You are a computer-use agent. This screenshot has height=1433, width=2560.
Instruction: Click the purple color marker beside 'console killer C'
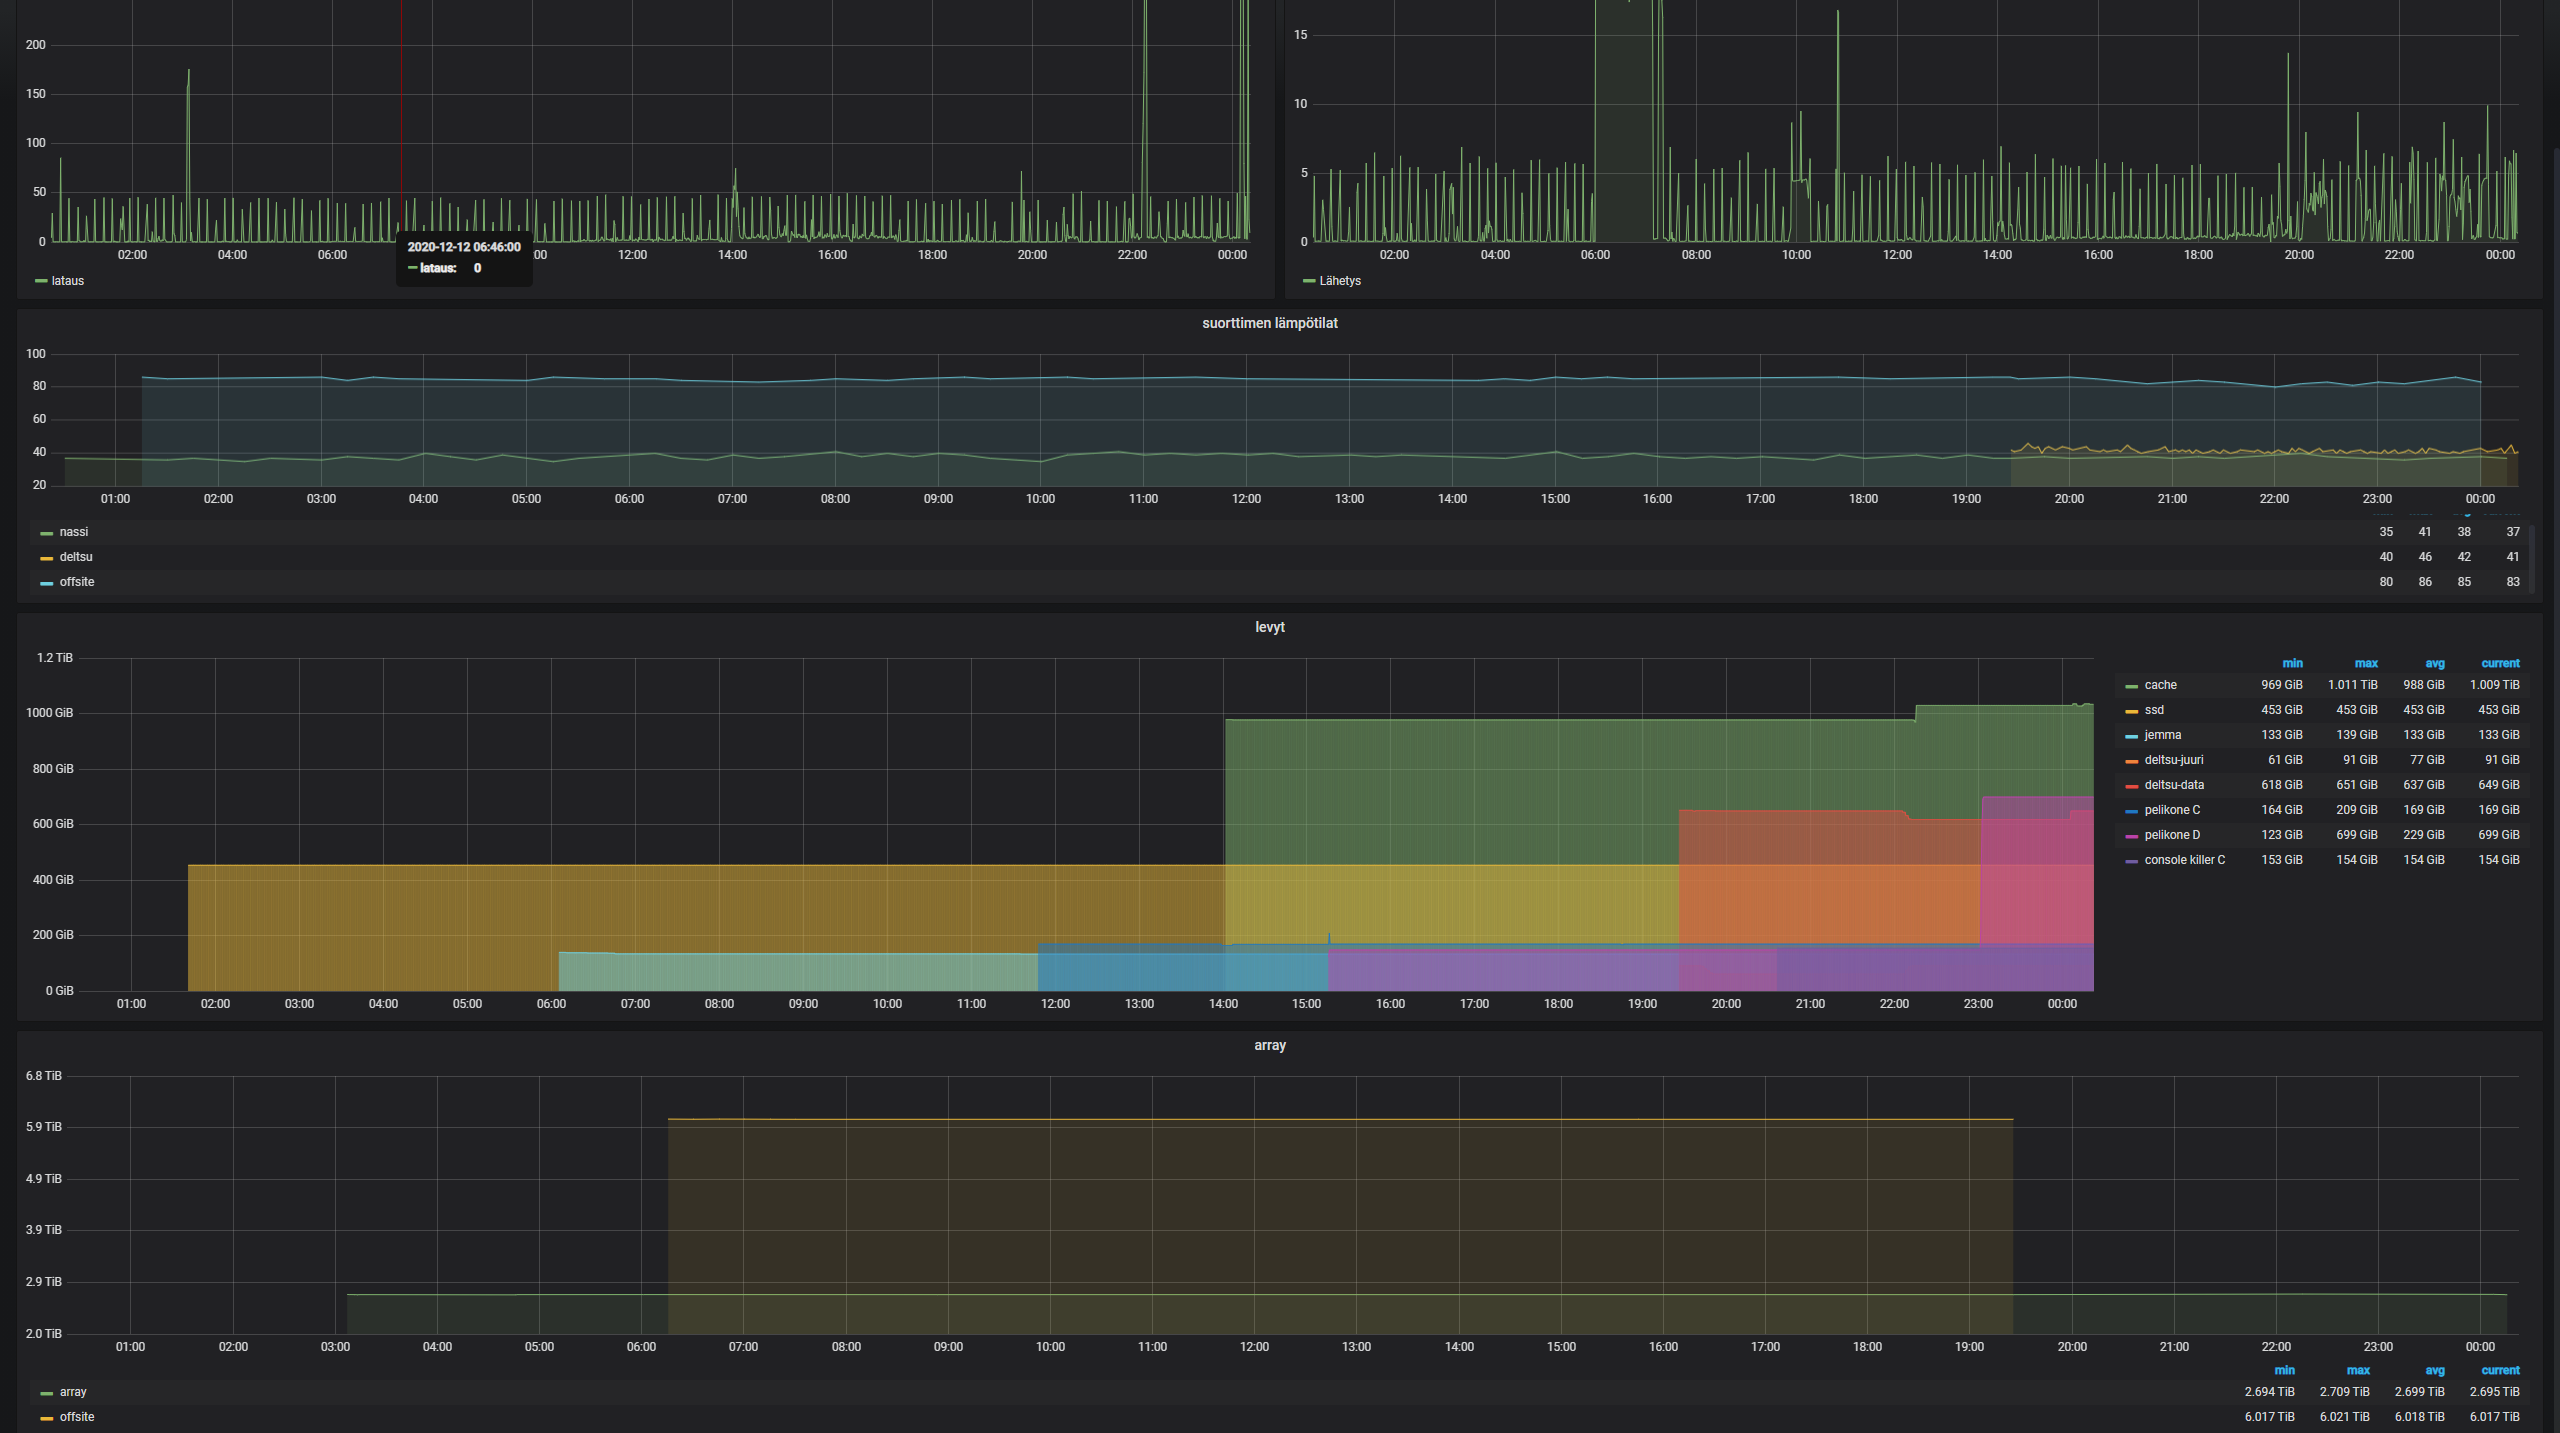coord(2131,861)
